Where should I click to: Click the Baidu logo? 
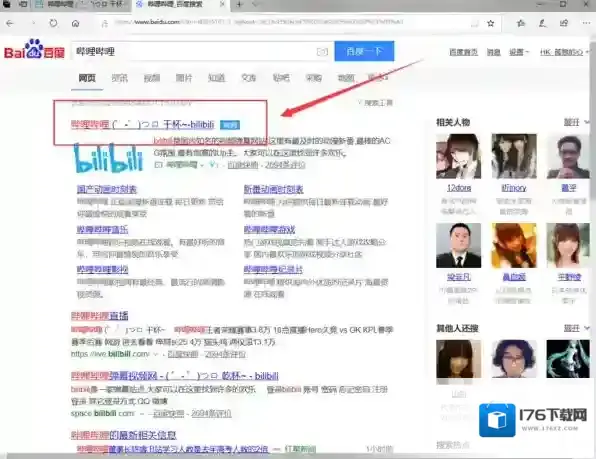pos(34,50)
